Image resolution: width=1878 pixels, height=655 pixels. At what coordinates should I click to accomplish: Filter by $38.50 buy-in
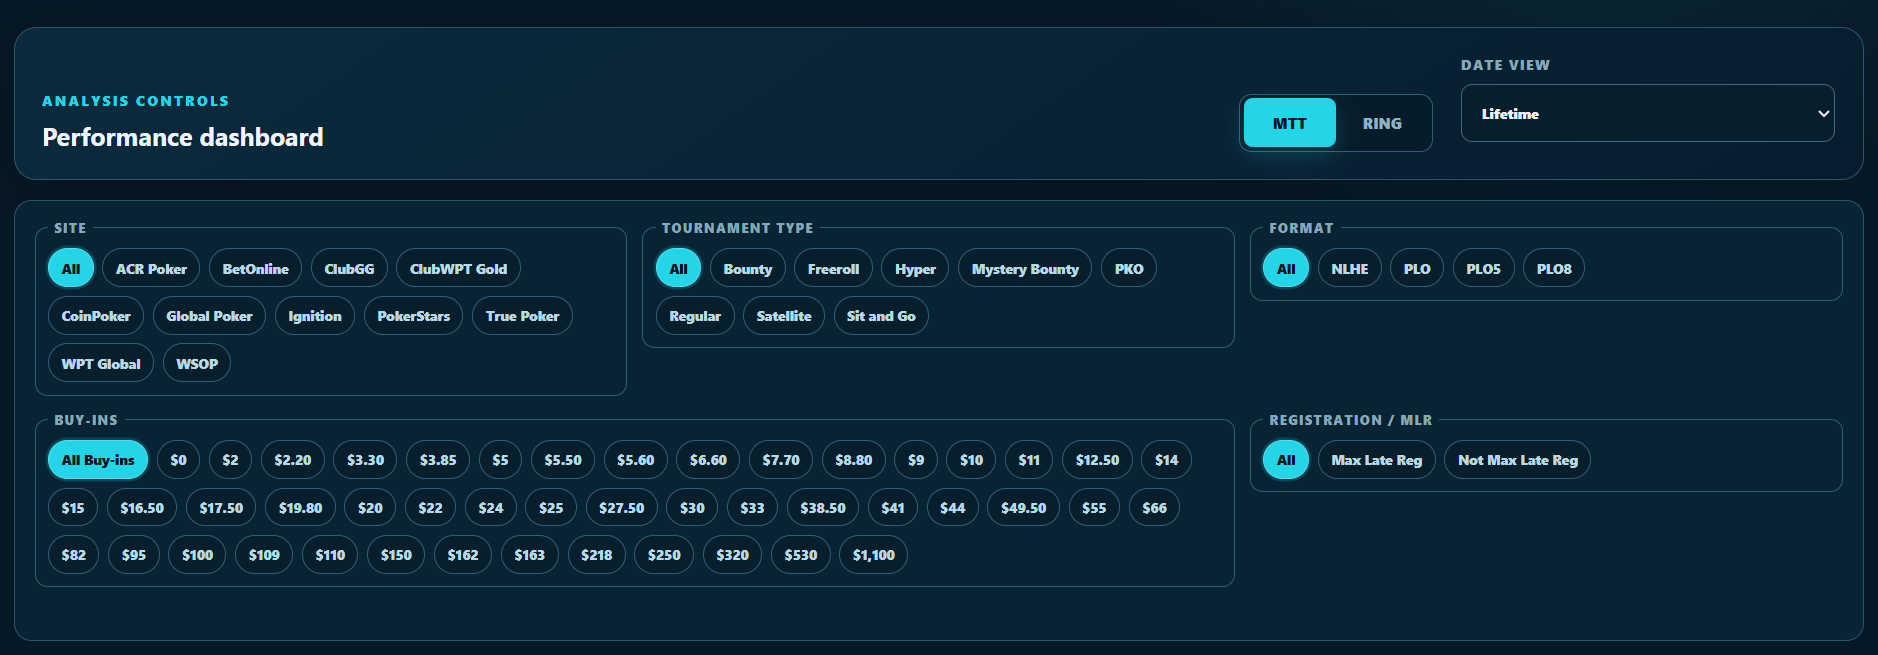coord(823,507)
